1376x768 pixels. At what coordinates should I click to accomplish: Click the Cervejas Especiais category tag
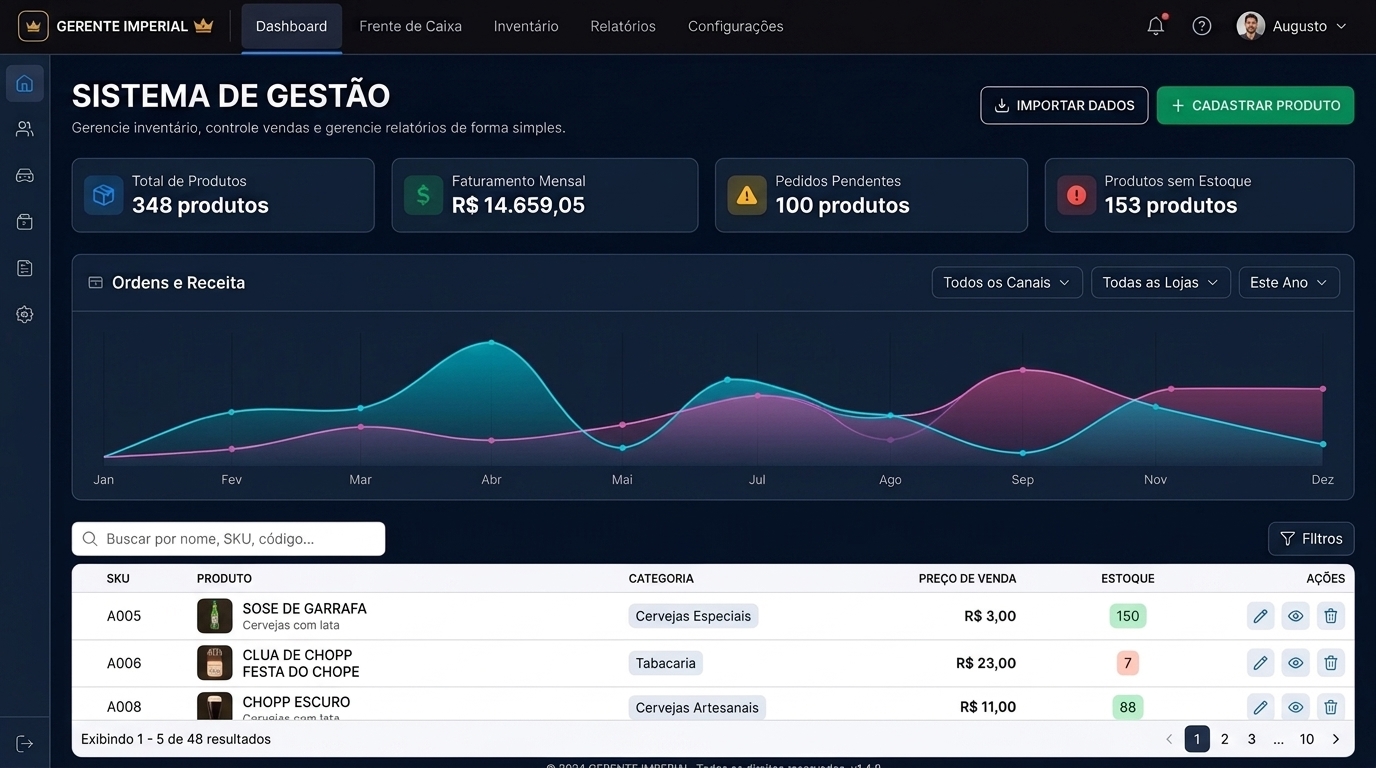tap(693, 616)
